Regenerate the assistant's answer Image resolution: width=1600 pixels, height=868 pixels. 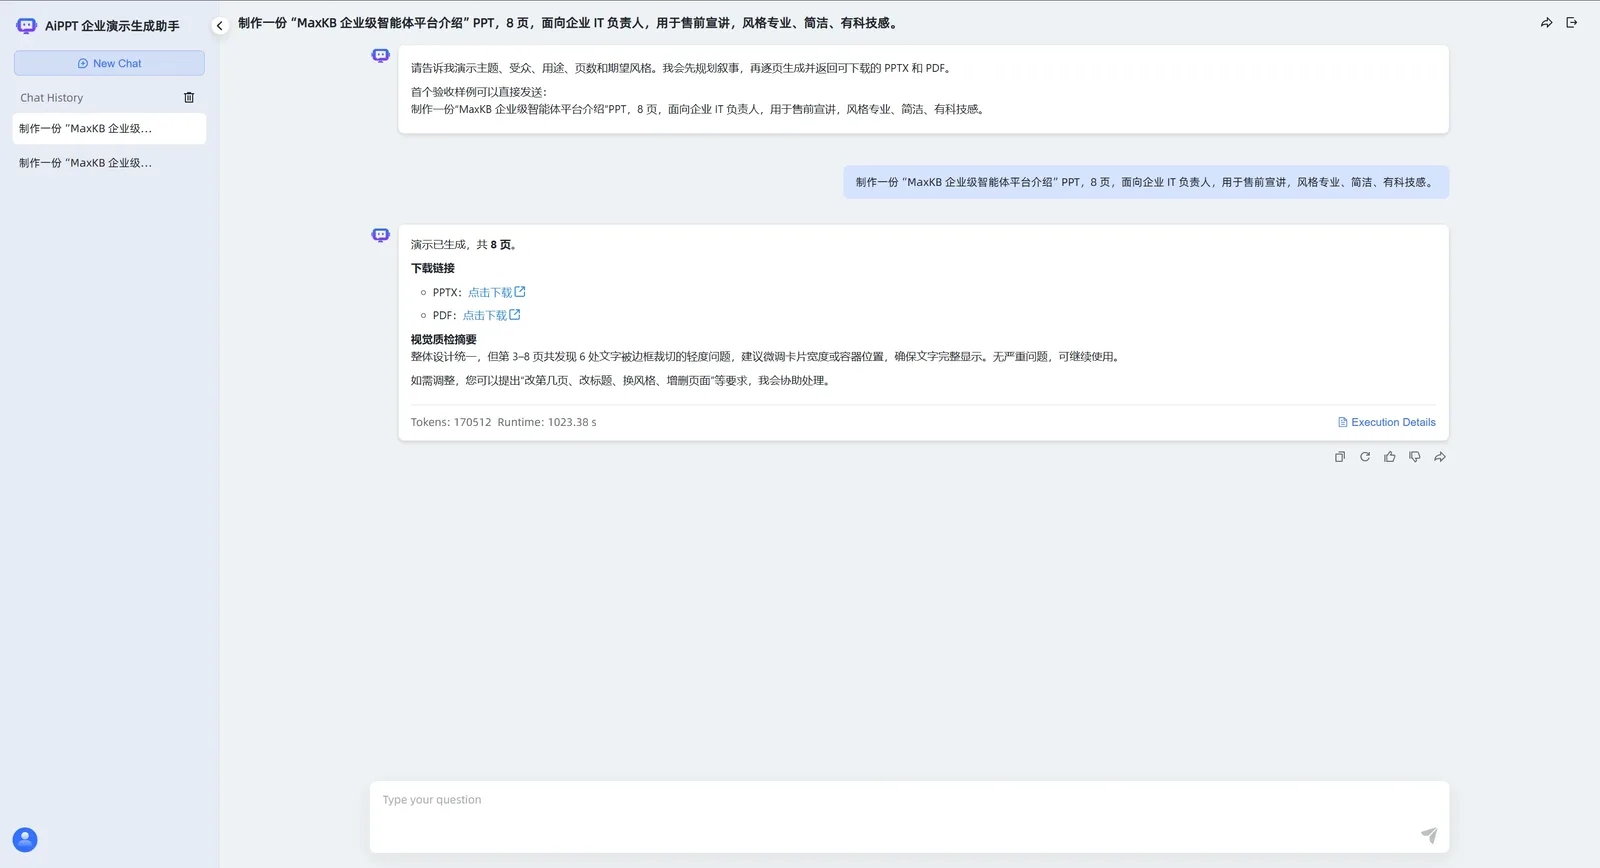pos(1365,457)
